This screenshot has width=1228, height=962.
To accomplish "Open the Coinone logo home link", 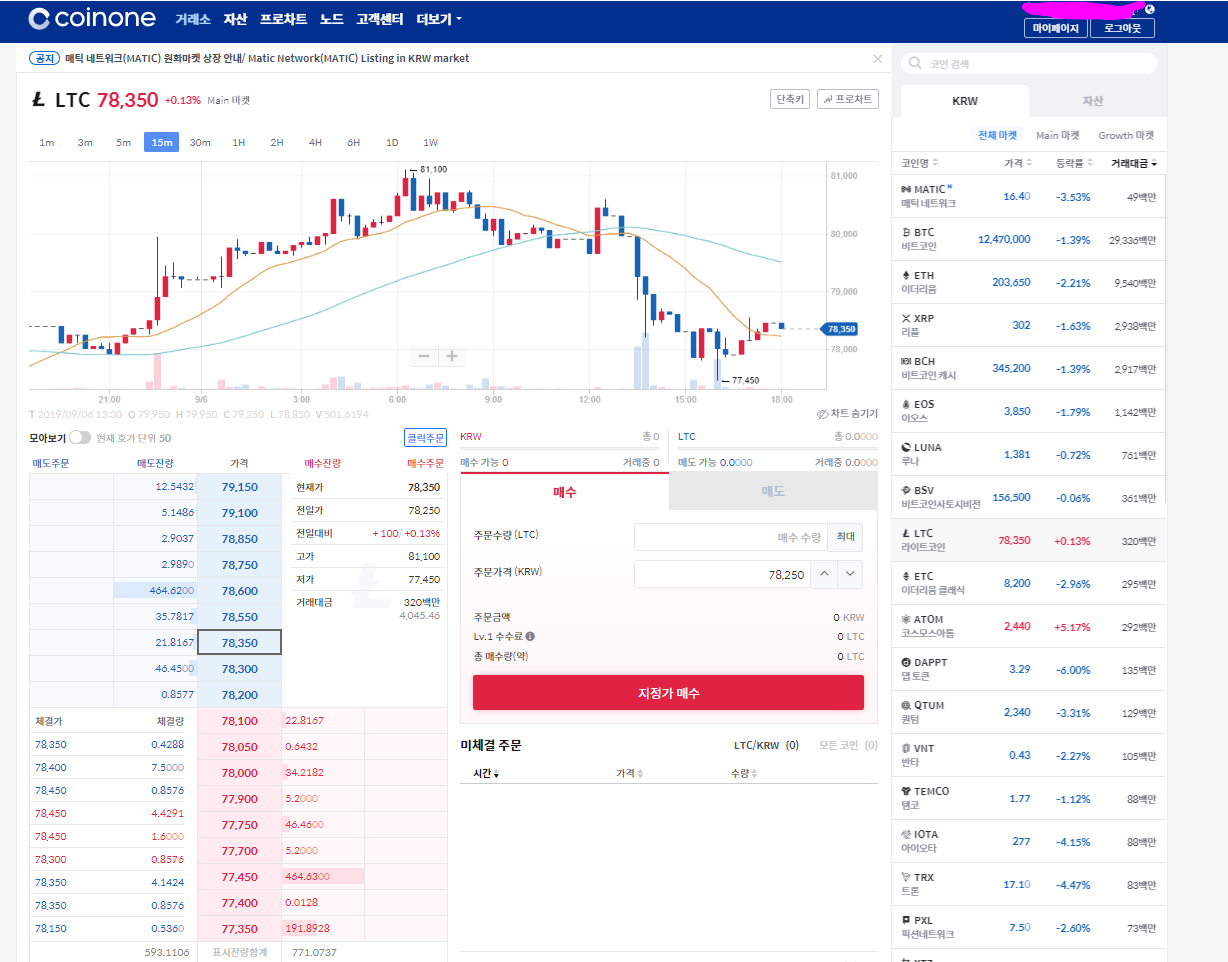I will 92,18.
